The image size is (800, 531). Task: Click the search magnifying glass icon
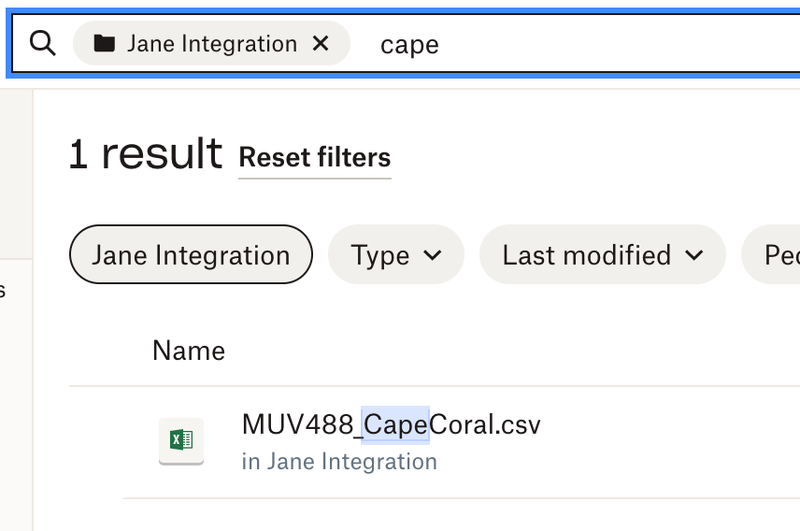coord(42,44)
